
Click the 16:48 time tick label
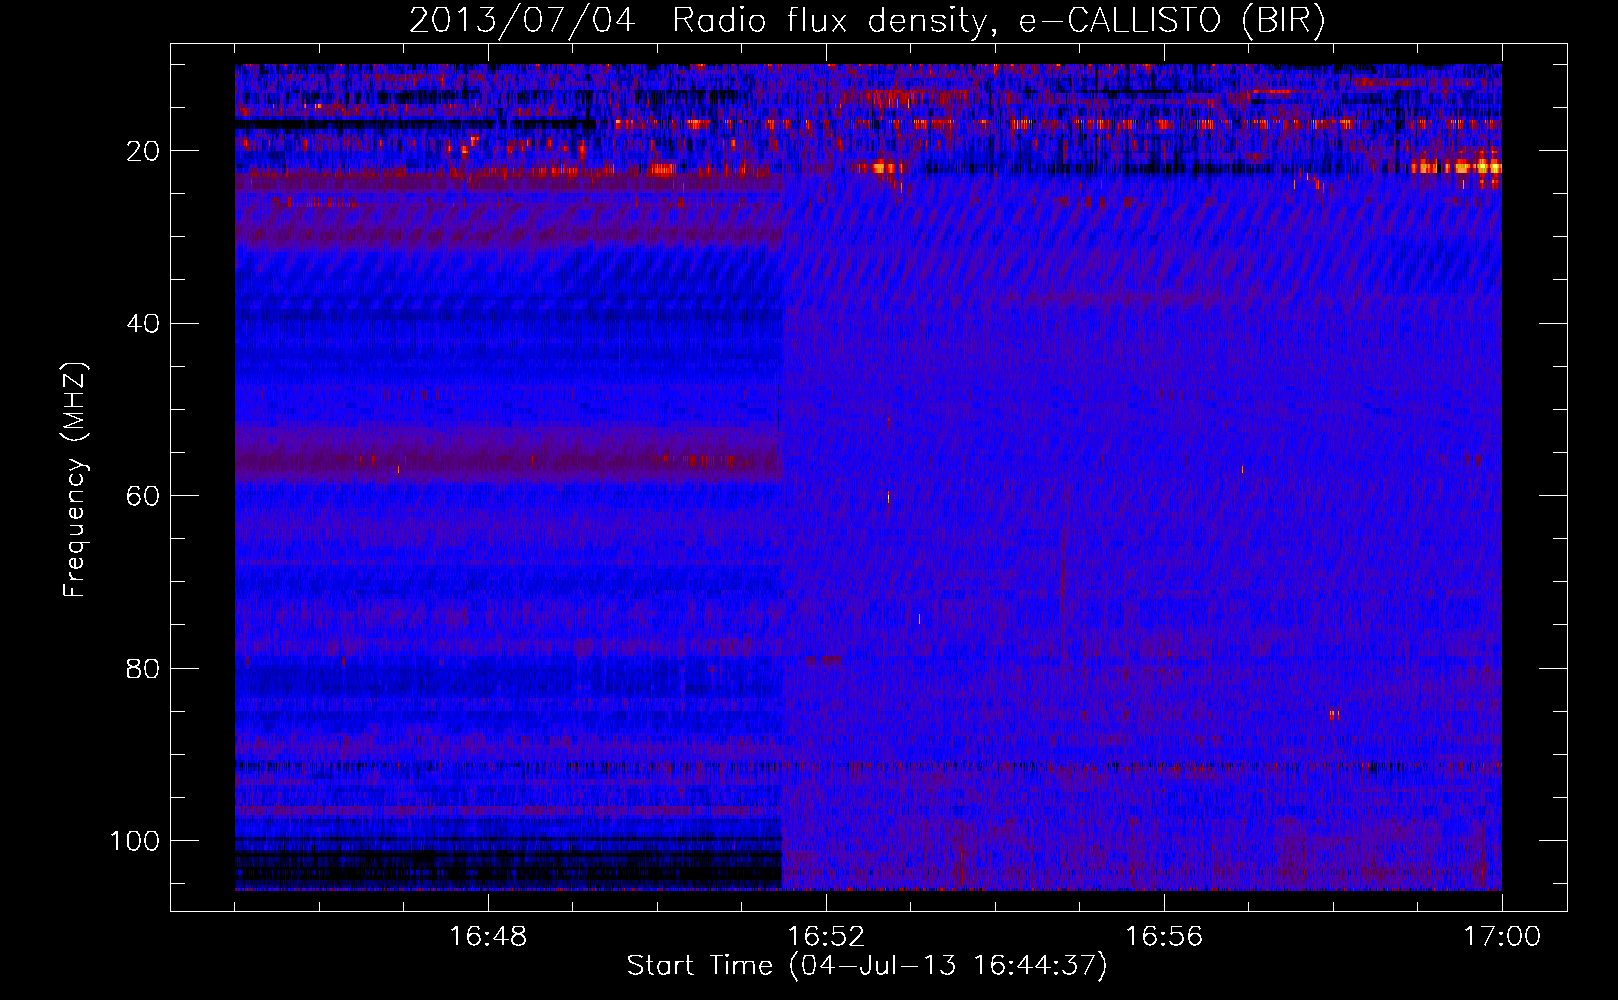(488, 936)
